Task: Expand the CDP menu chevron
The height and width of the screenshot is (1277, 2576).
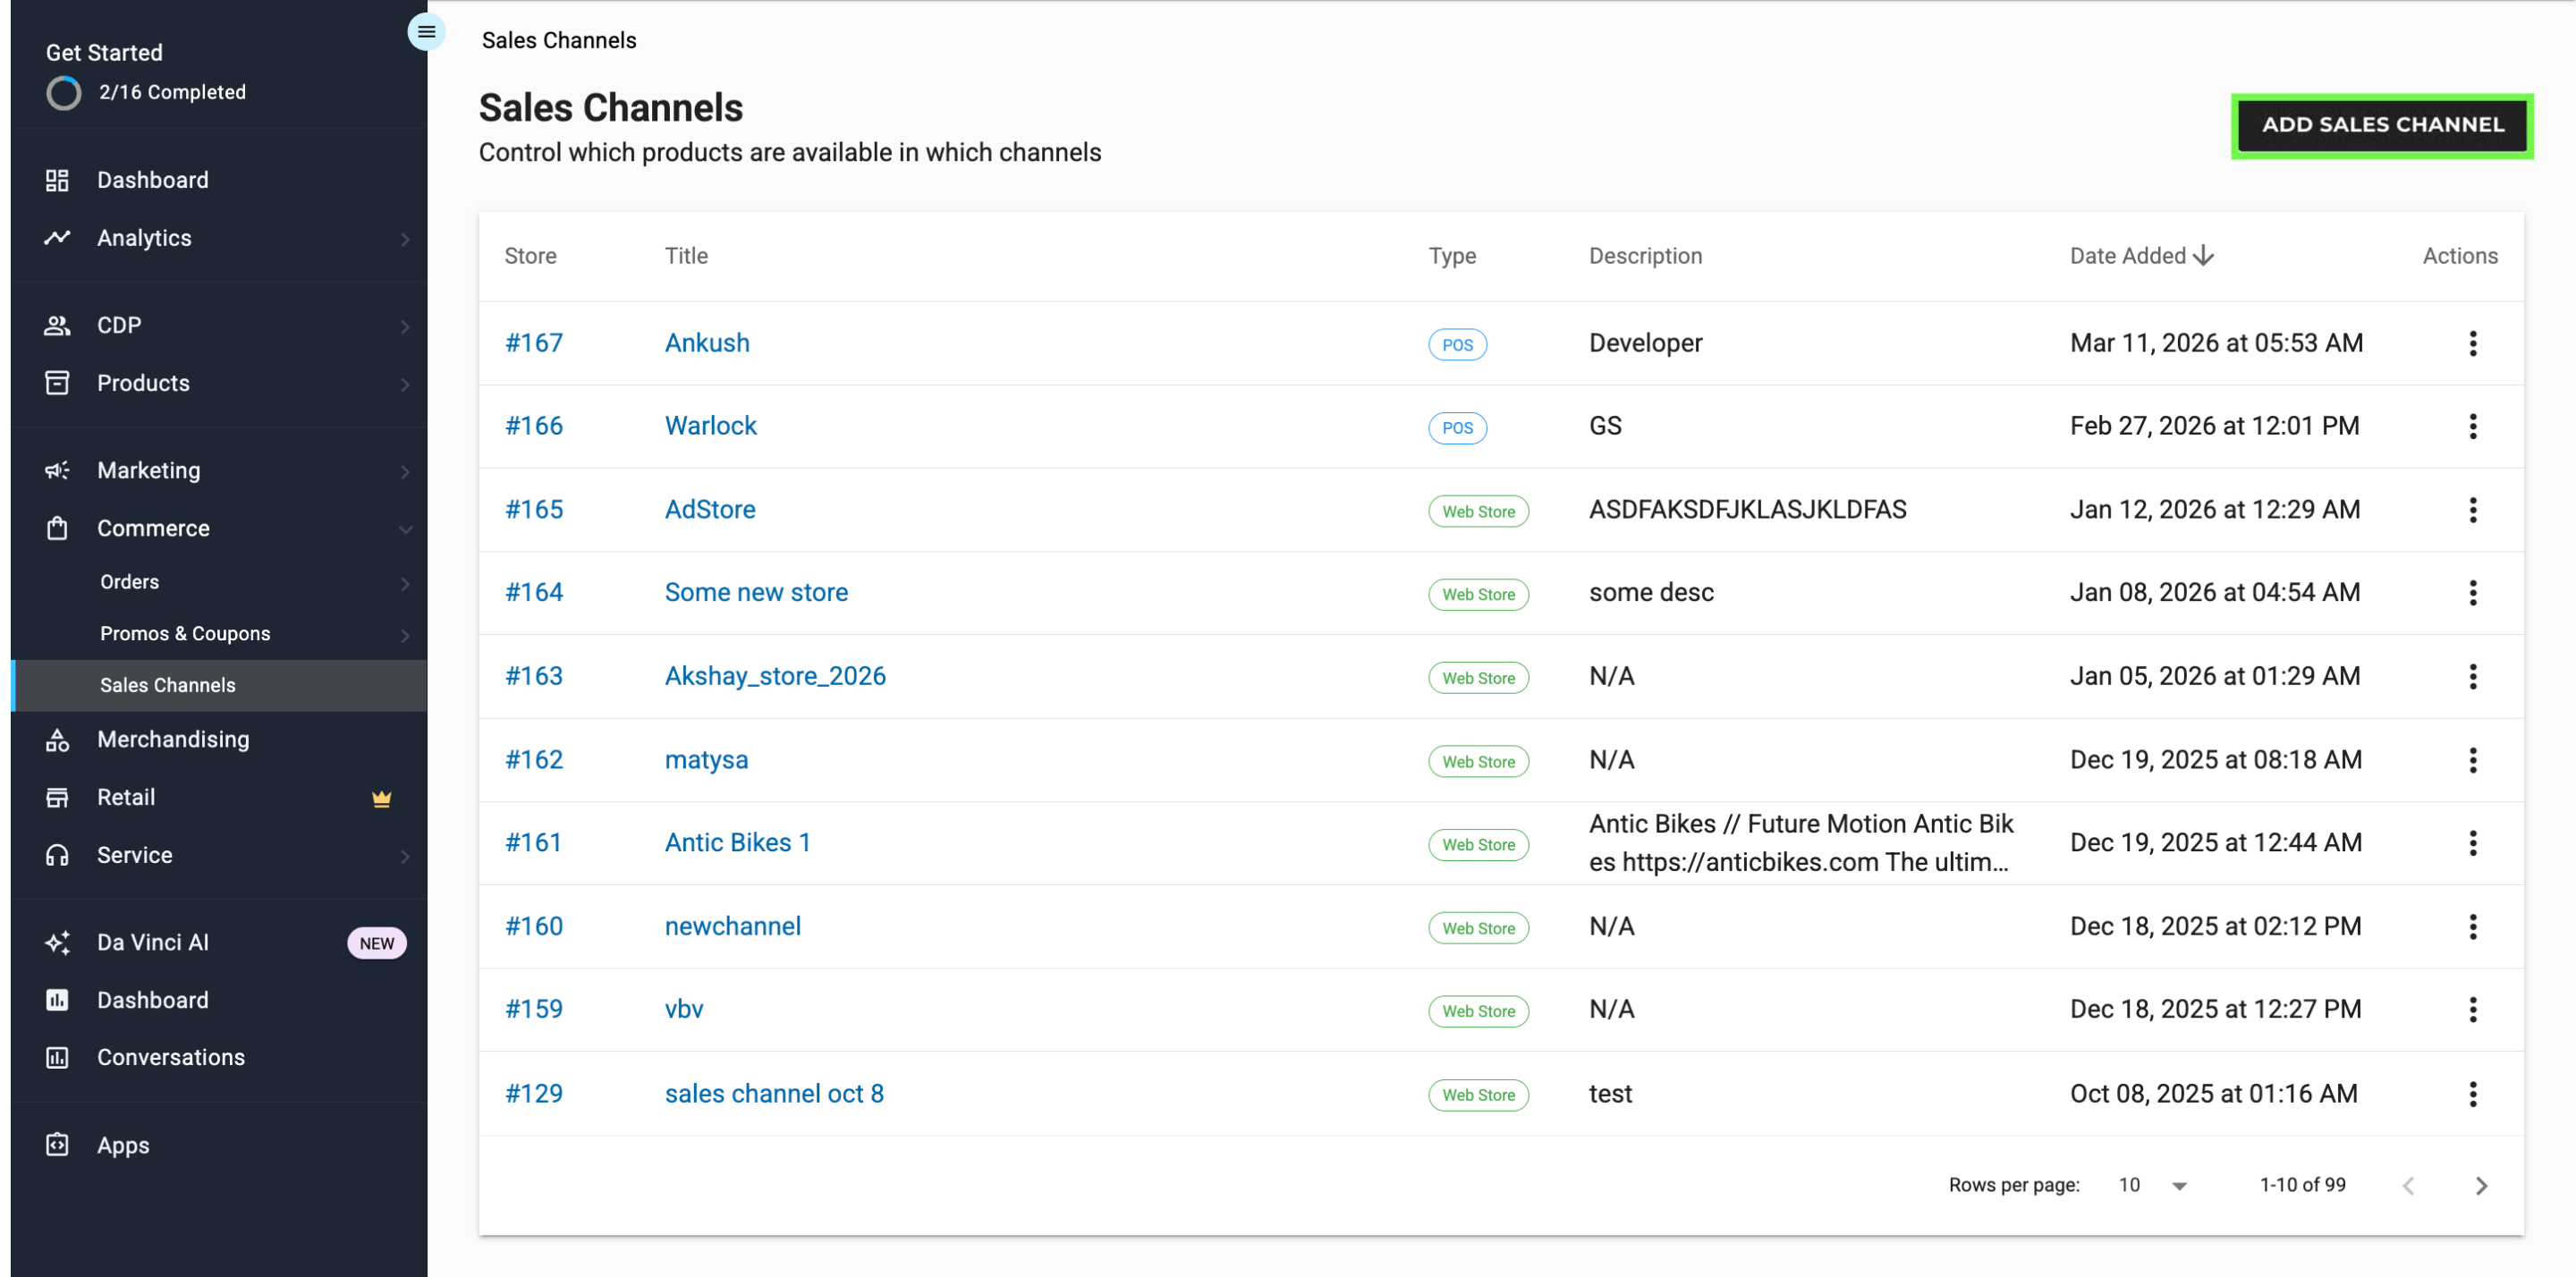Action: [405, 326]
